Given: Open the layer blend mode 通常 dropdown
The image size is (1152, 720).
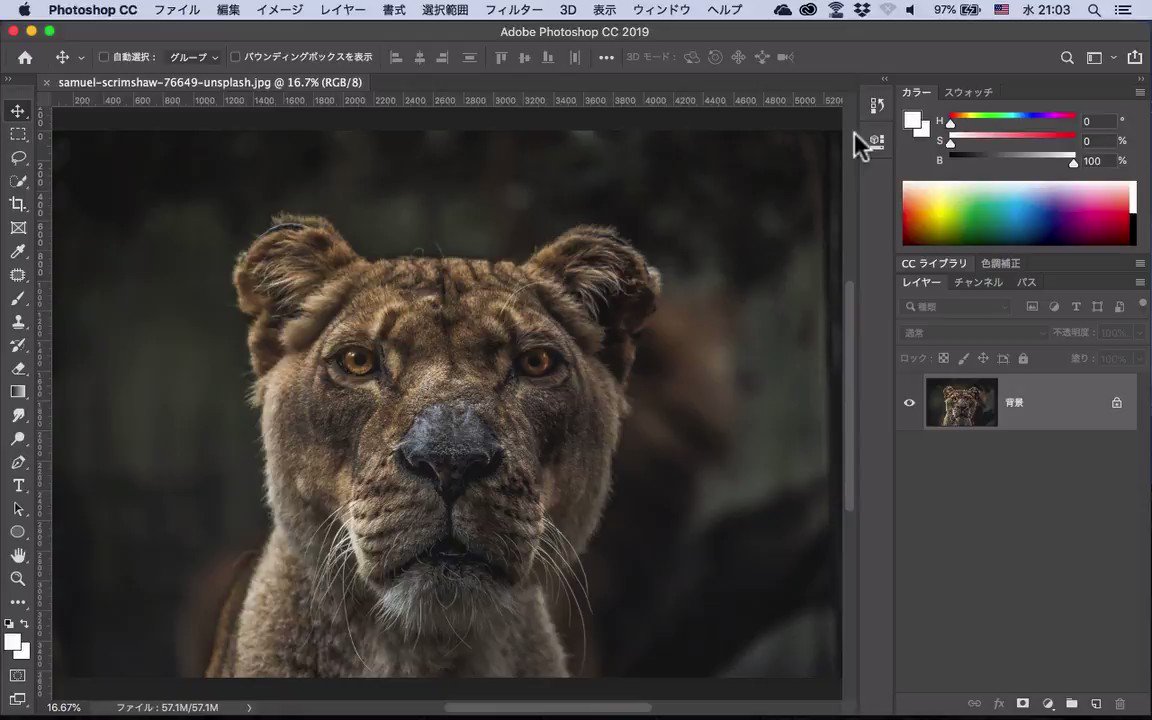Looking at the screenshot, I should point(974,333).
